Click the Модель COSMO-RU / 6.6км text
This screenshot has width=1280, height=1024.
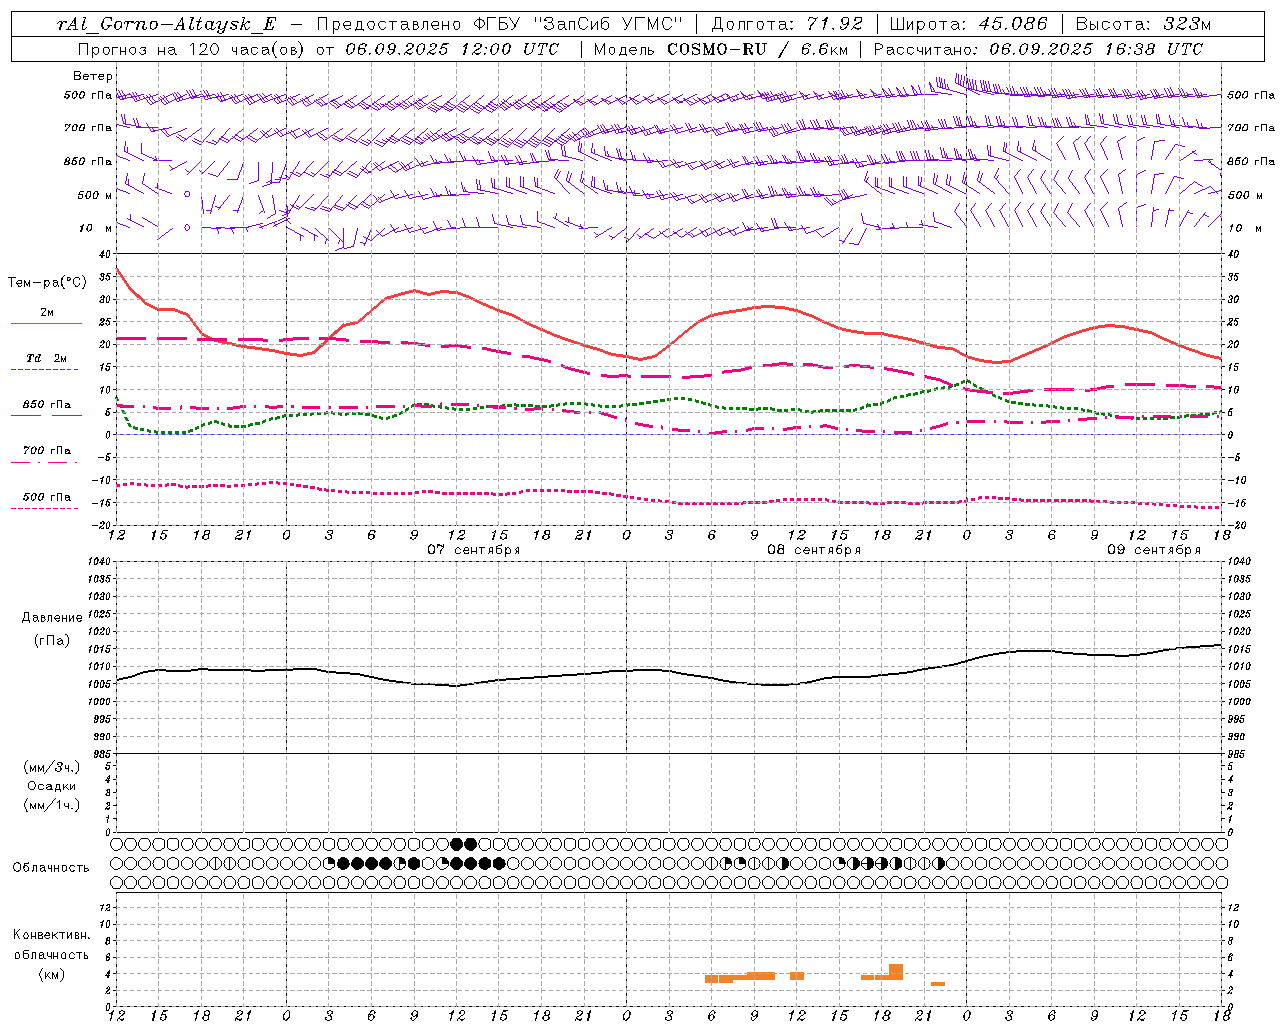[720, 49]
